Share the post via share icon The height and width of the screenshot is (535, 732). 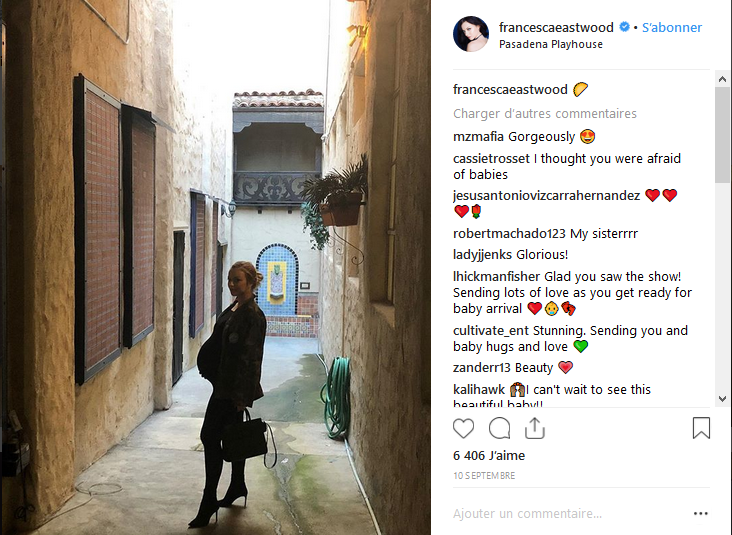(535, 428)
